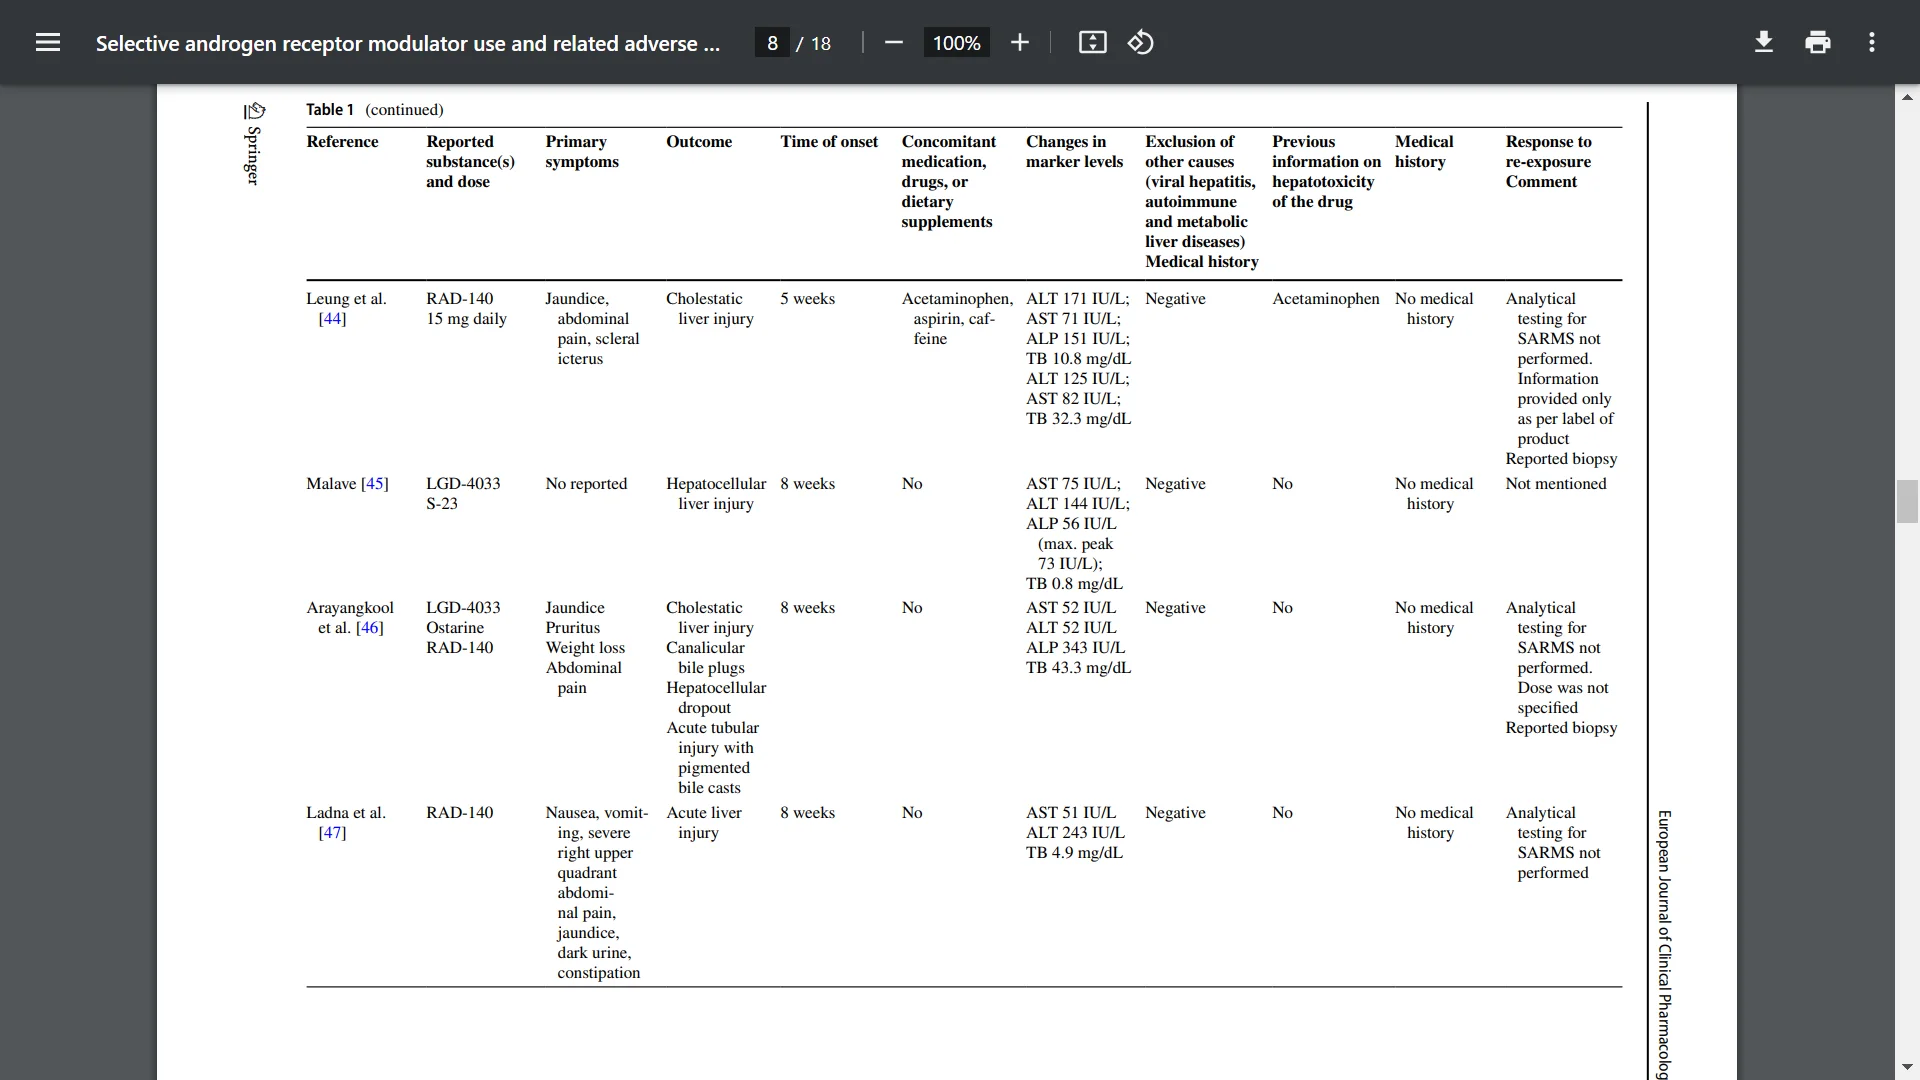Screen dimensions: 1920x1080
Task: Click 'TB 10.8 mg/dL' marker value
Action: tap(1078, 359)
